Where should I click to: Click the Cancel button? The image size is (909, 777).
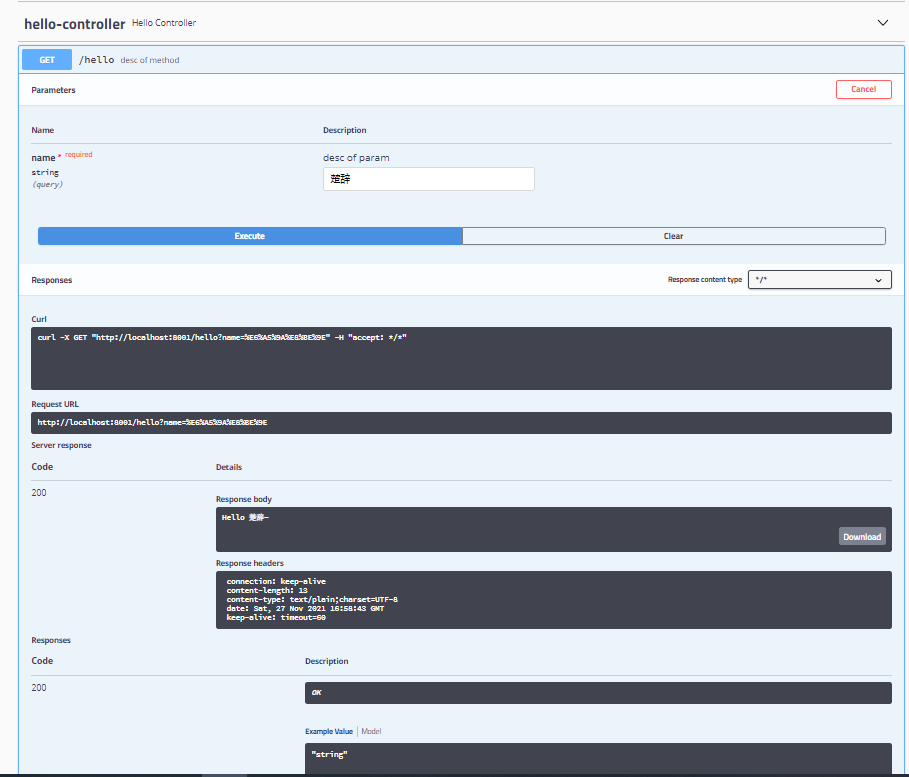click(x=862, y=89)
